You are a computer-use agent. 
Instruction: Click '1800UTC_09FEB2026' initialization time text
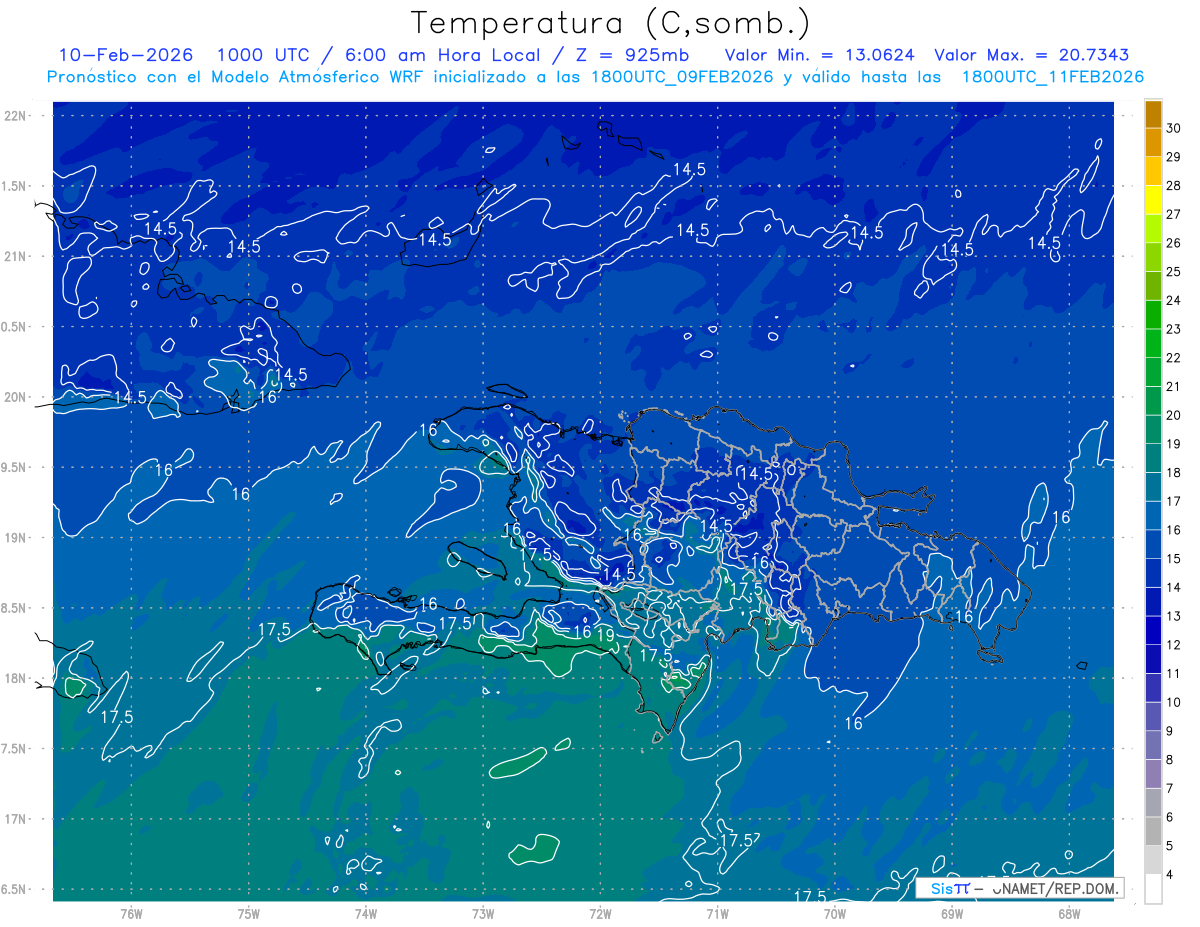pyautogui.click(x=681, y=77)
